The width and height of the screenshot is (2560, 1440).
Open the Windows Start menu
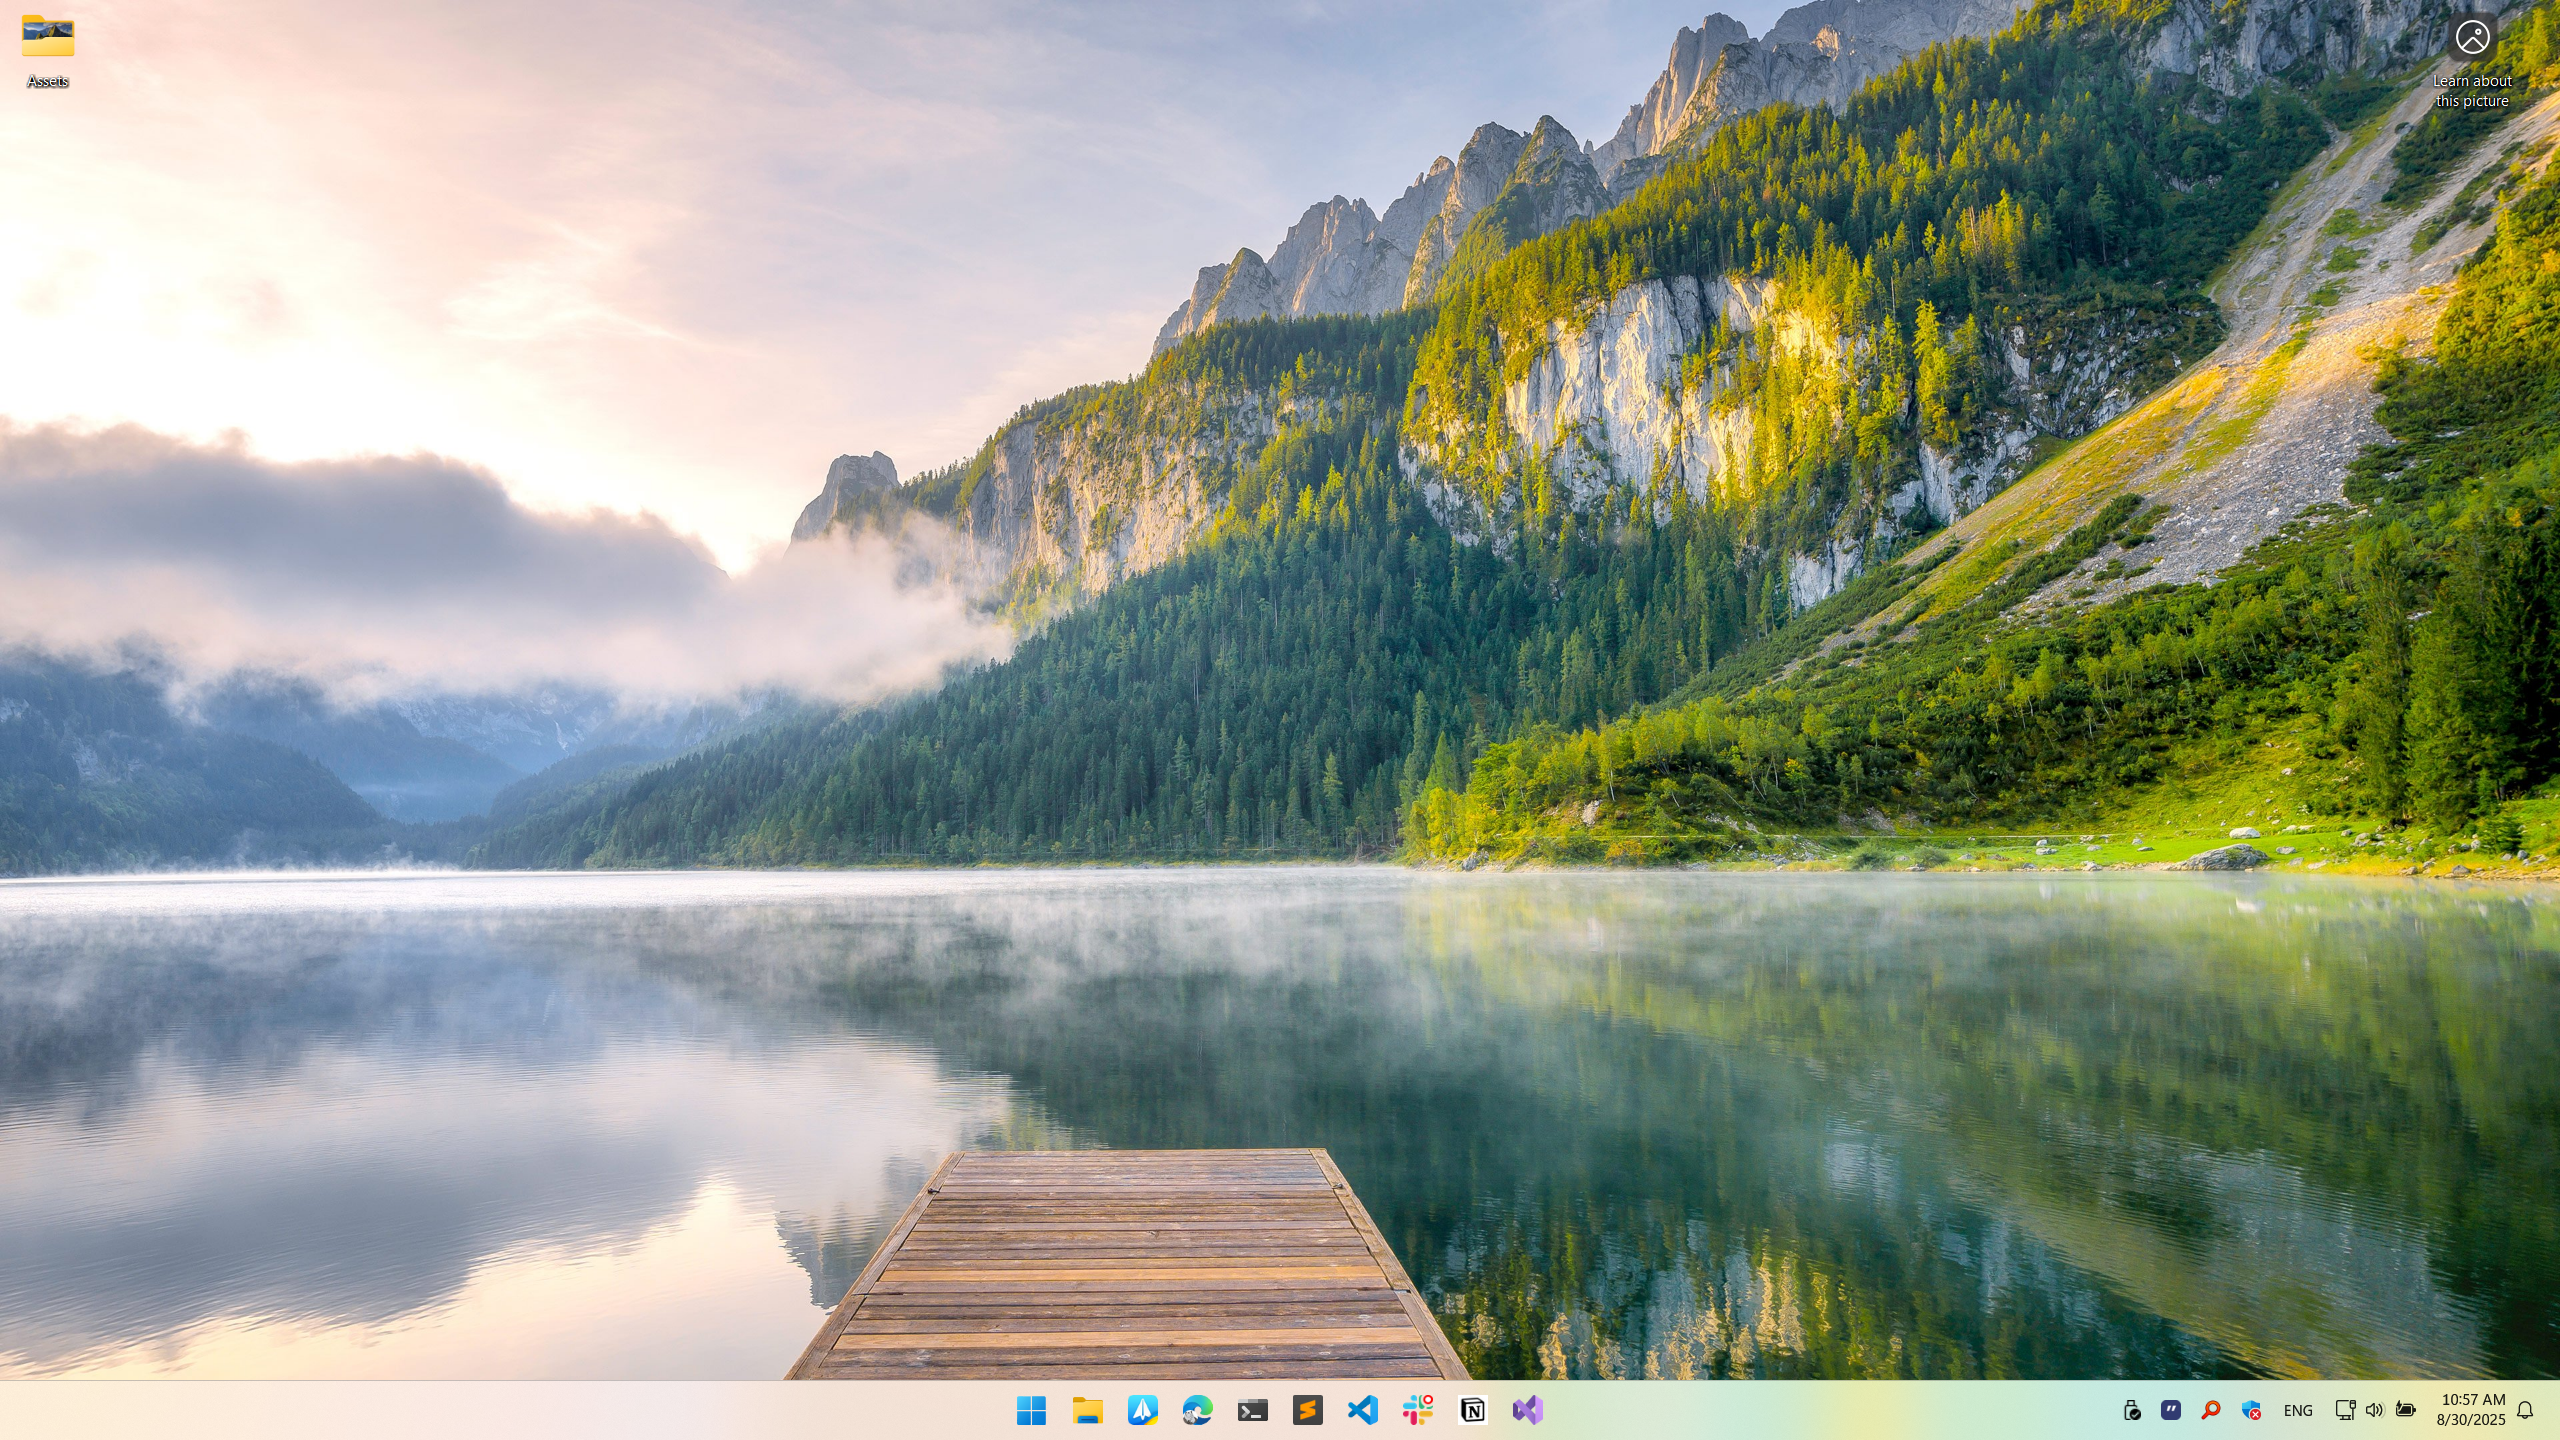[1031, 1410]
